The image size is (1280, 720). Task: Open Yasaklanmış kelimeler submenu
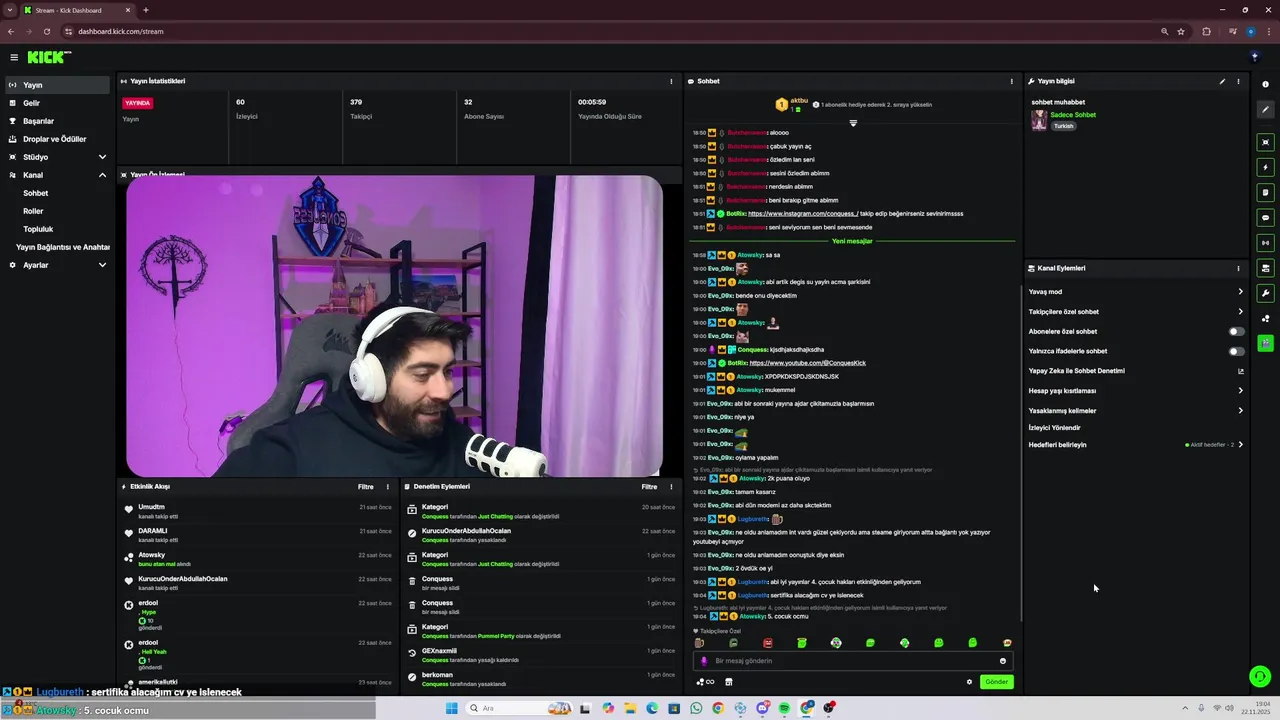1136,411
